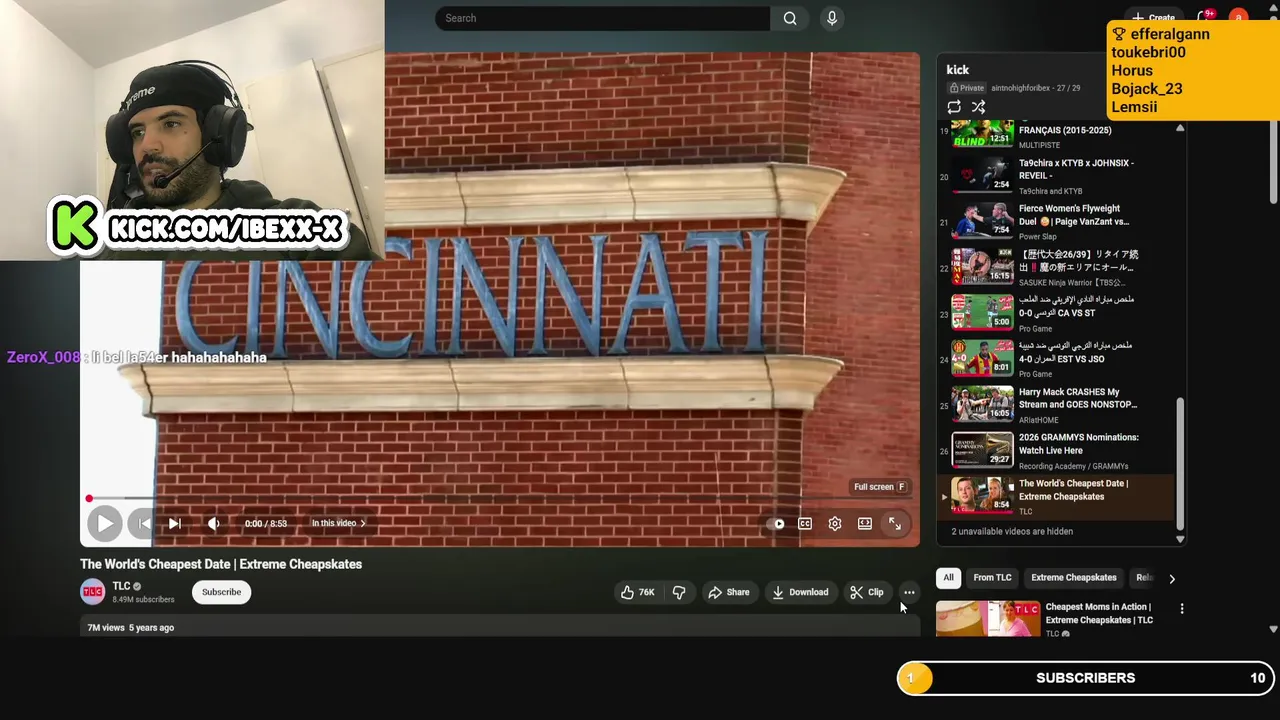Enter full screen mode

[895, 523]
